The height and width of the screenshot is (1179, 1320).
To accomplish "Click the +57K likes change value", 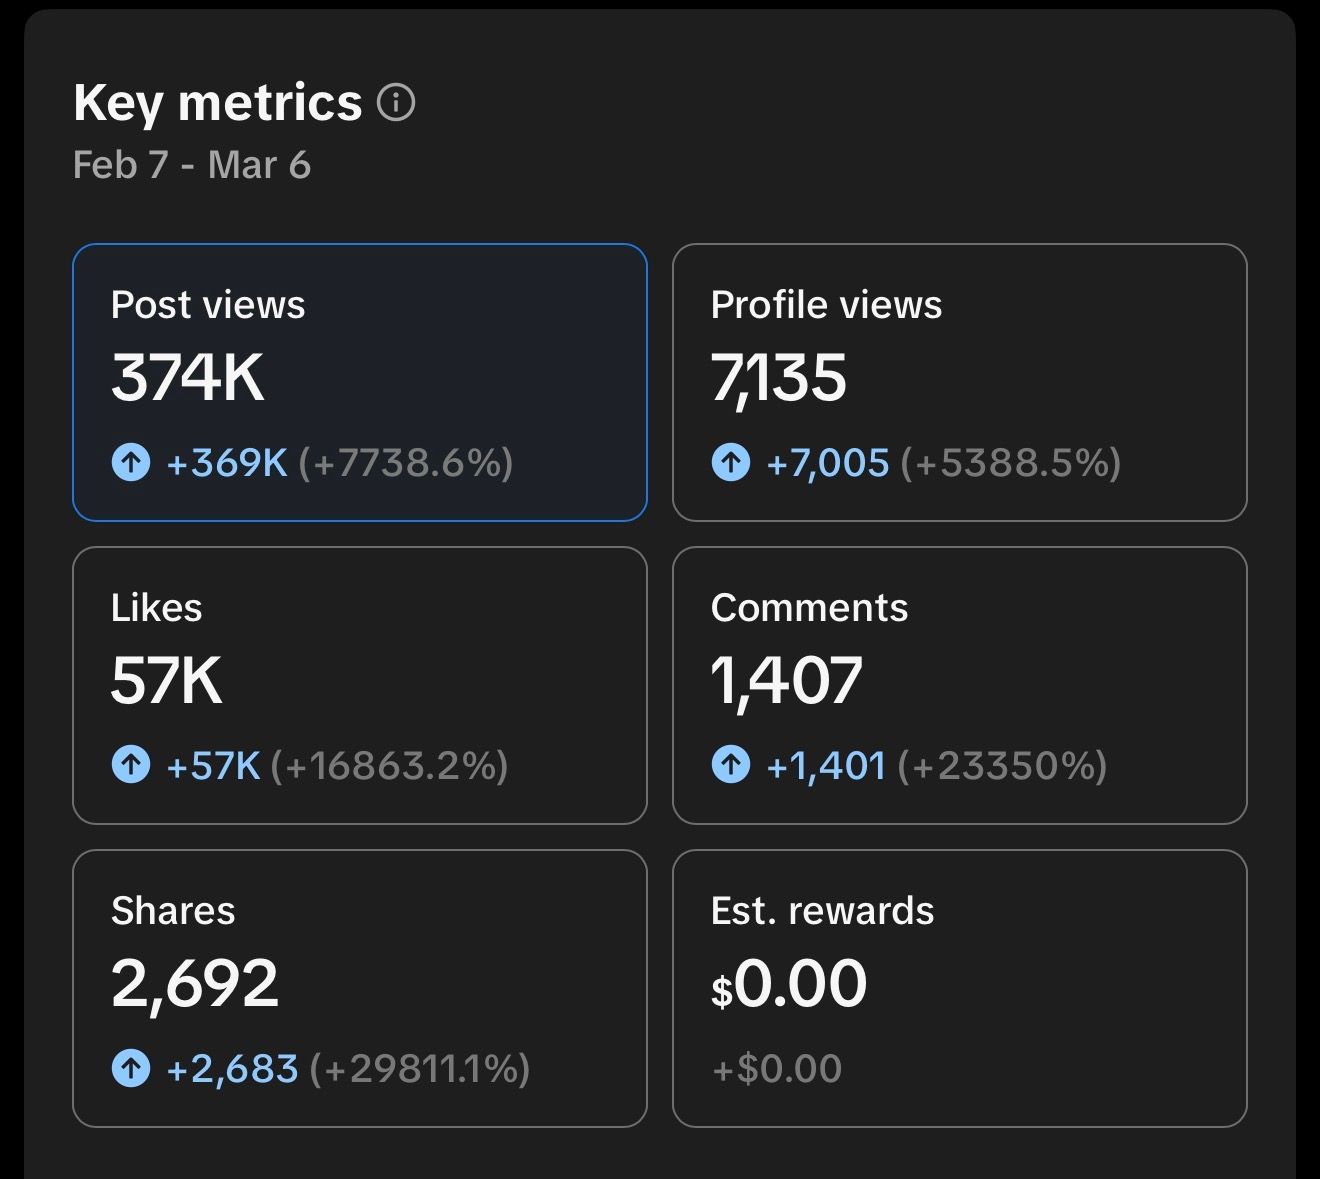I will click(213, 766).
